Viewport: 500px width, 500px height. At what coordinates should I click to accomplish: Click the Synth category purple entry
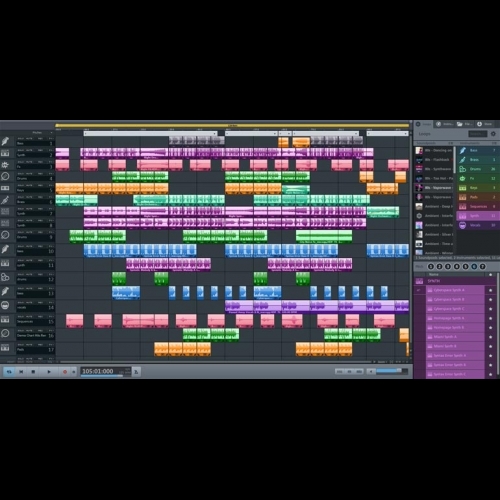click(477, 216)
